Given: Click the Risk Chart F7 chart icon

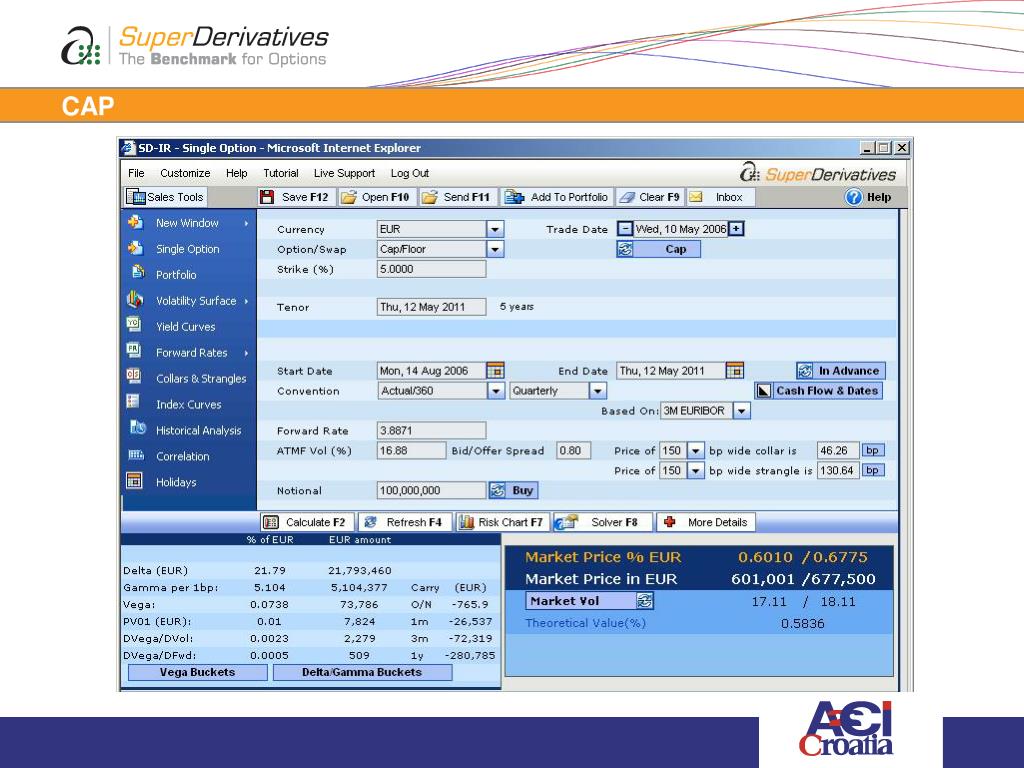Looking at the screenshot, I should click(466, 522).
